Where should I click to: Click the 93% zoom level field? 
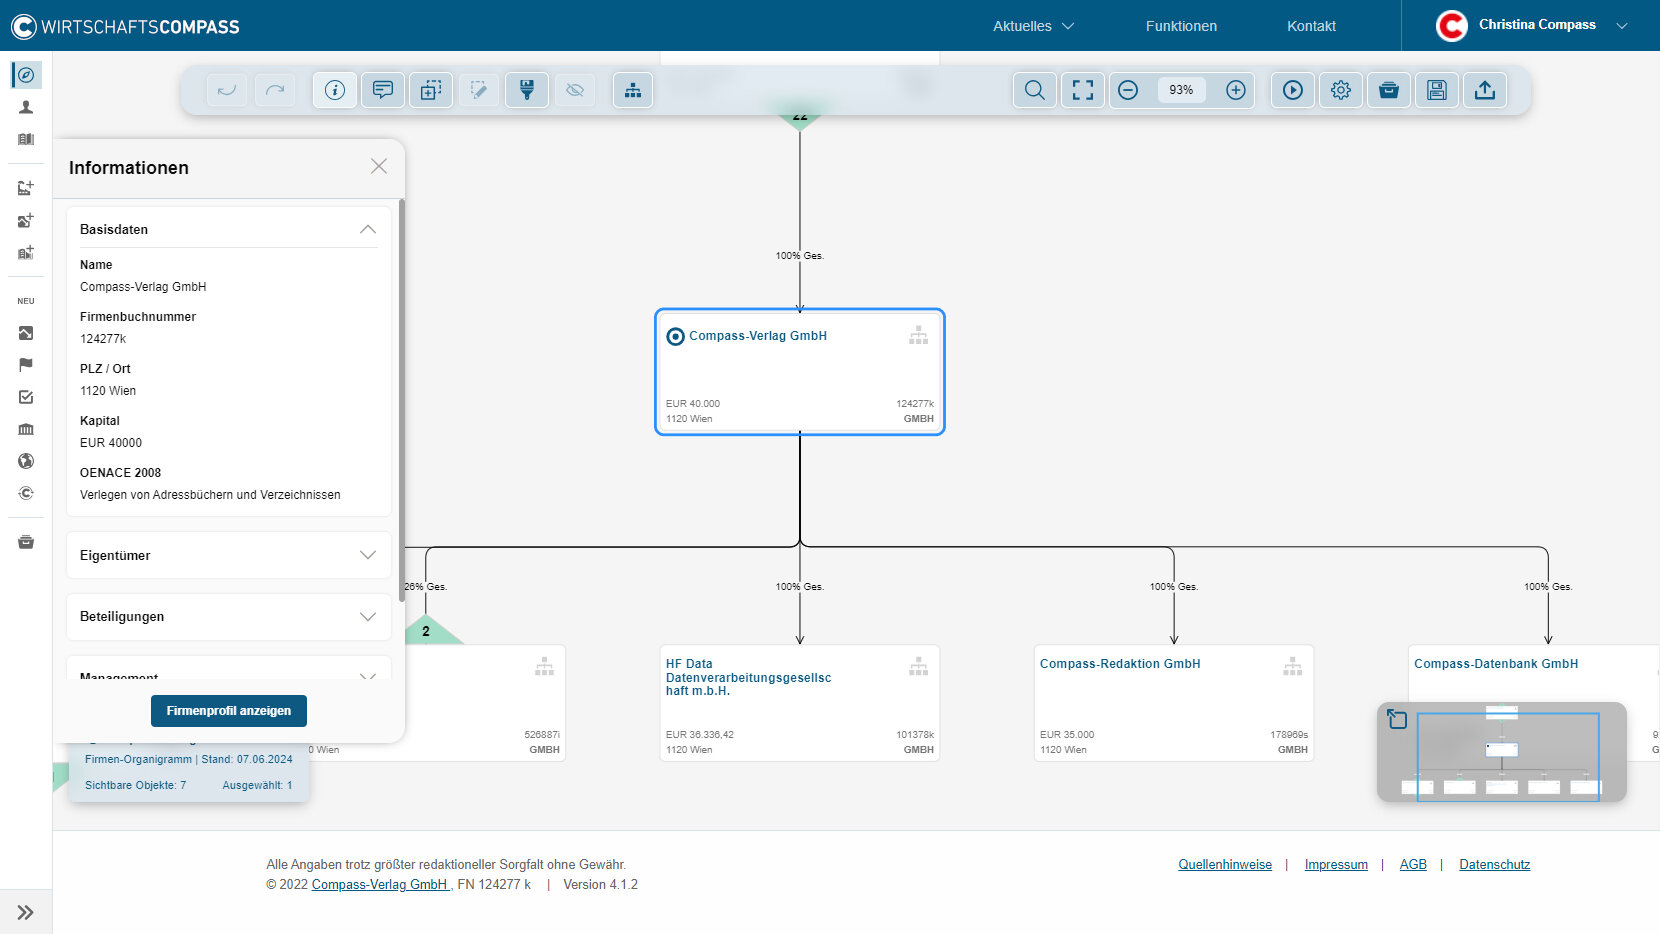[1182, 90]
